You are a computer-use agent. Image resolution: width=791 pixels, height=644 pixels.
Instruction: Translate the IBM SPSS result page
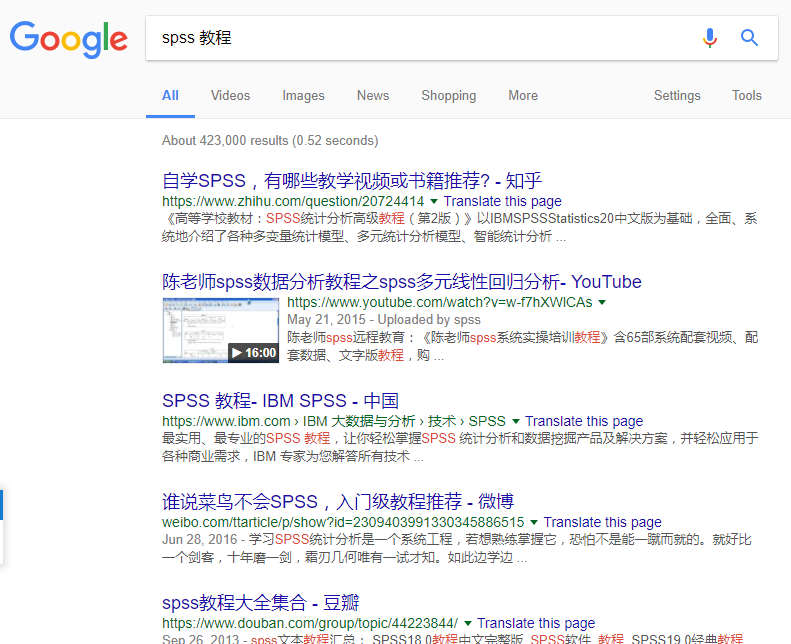584,421
